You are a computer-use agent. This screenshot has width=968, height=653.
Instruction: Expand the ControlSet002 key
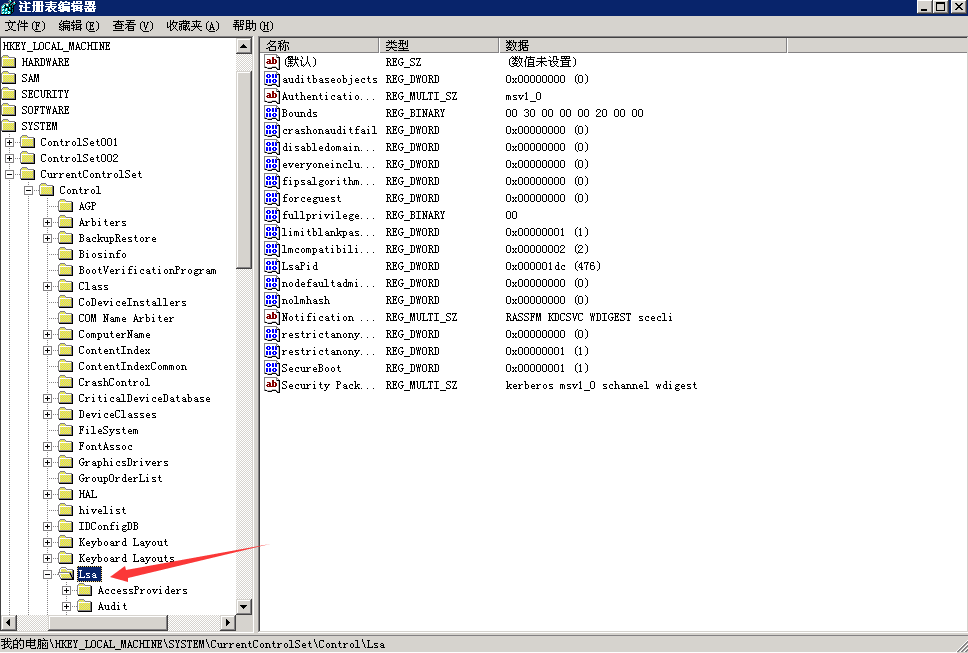[10, 159]
